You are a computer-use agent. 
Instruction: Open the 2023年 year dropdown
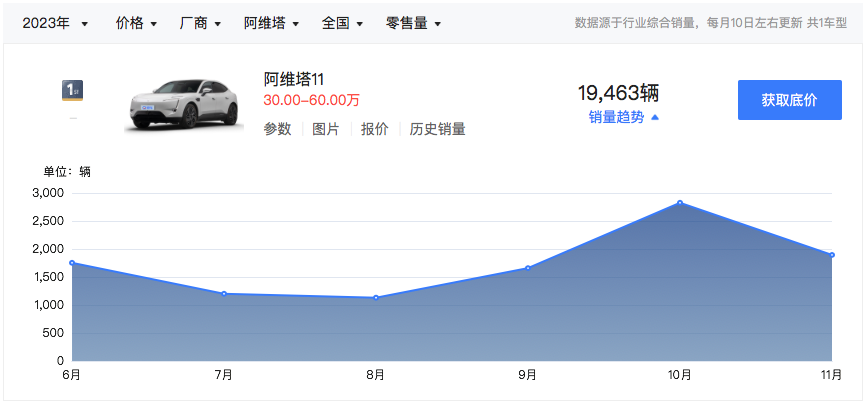click(55, 22)
